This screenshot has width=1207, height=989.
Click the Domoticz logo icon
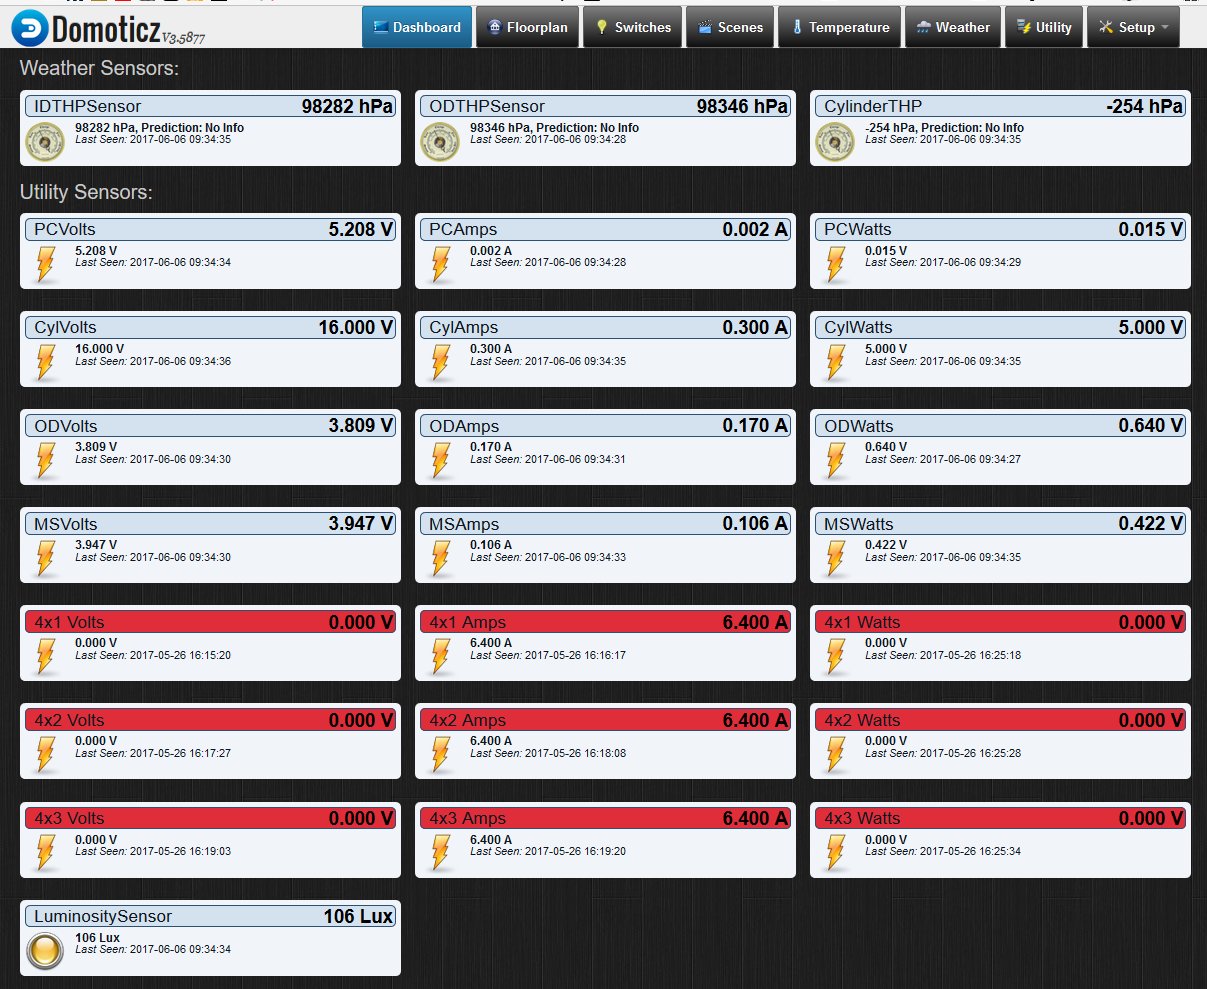point(28,29)
